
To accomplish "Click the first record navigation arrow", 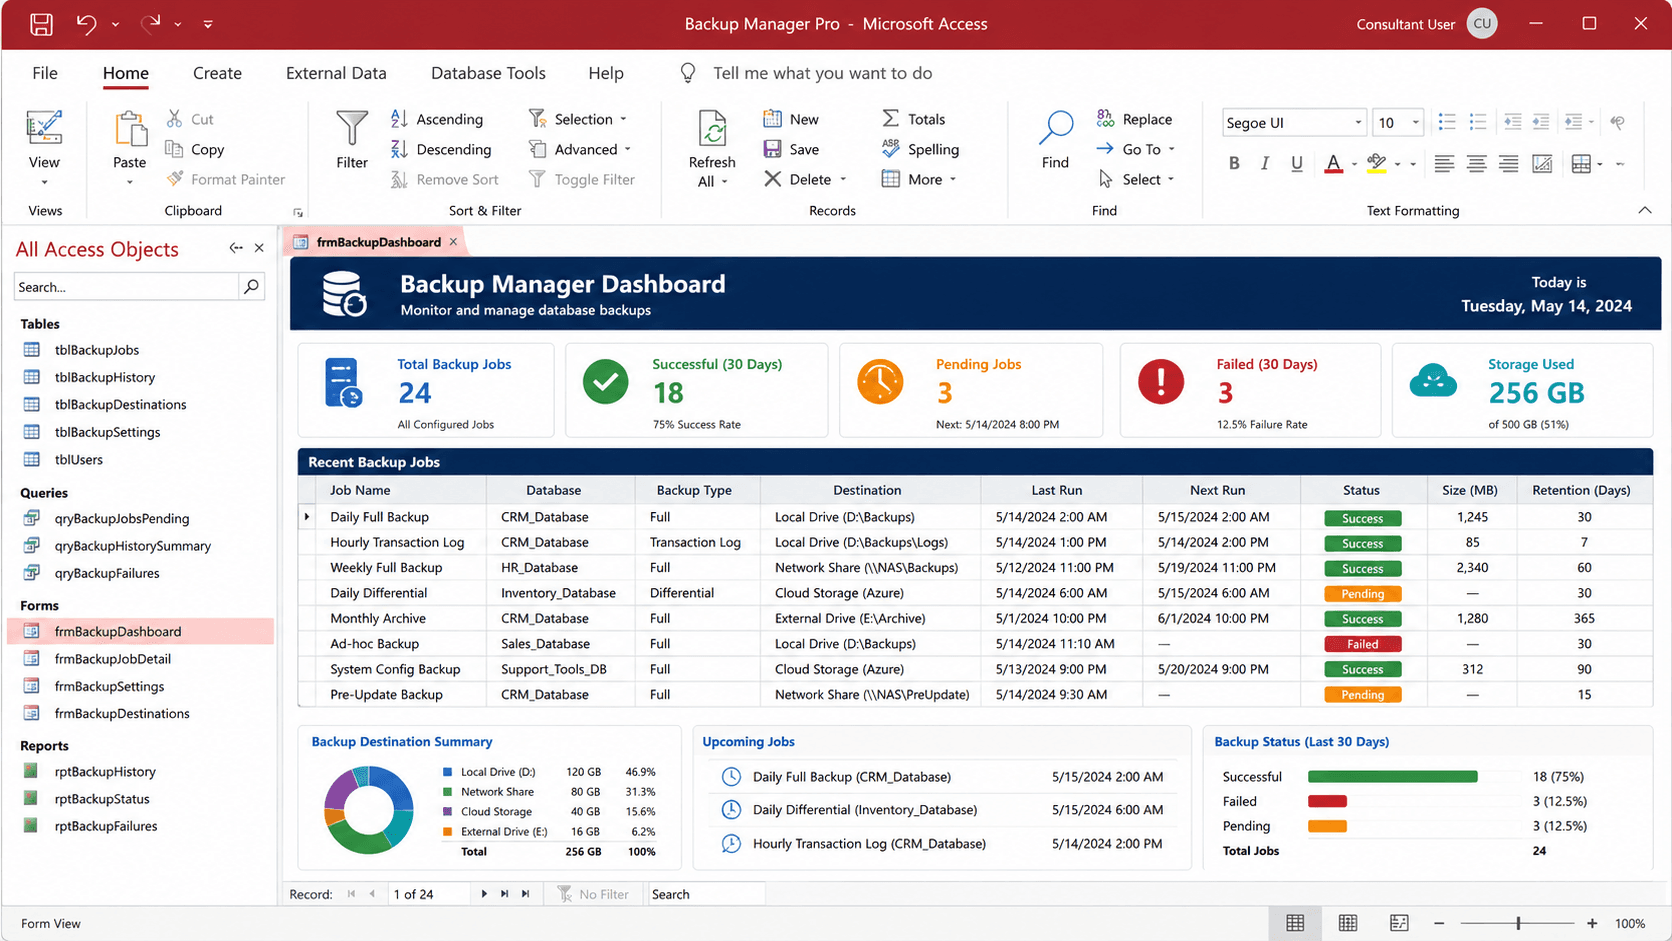I will click(351, 894).
